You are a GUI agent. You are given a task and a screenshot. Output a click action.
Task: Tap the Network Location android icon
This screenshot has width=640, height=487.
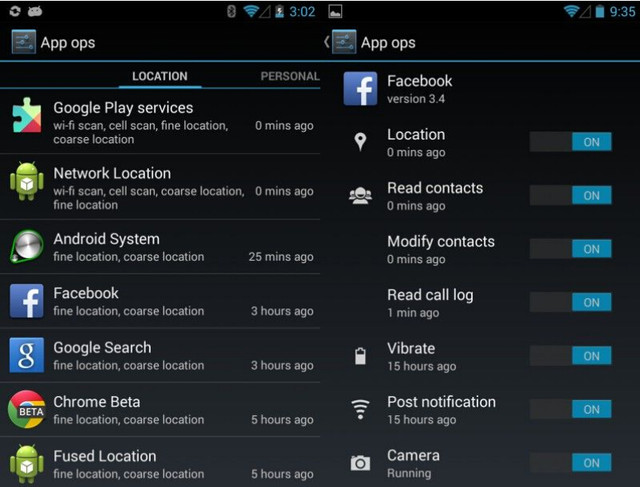pyautogui.click(x=27, y=181)
